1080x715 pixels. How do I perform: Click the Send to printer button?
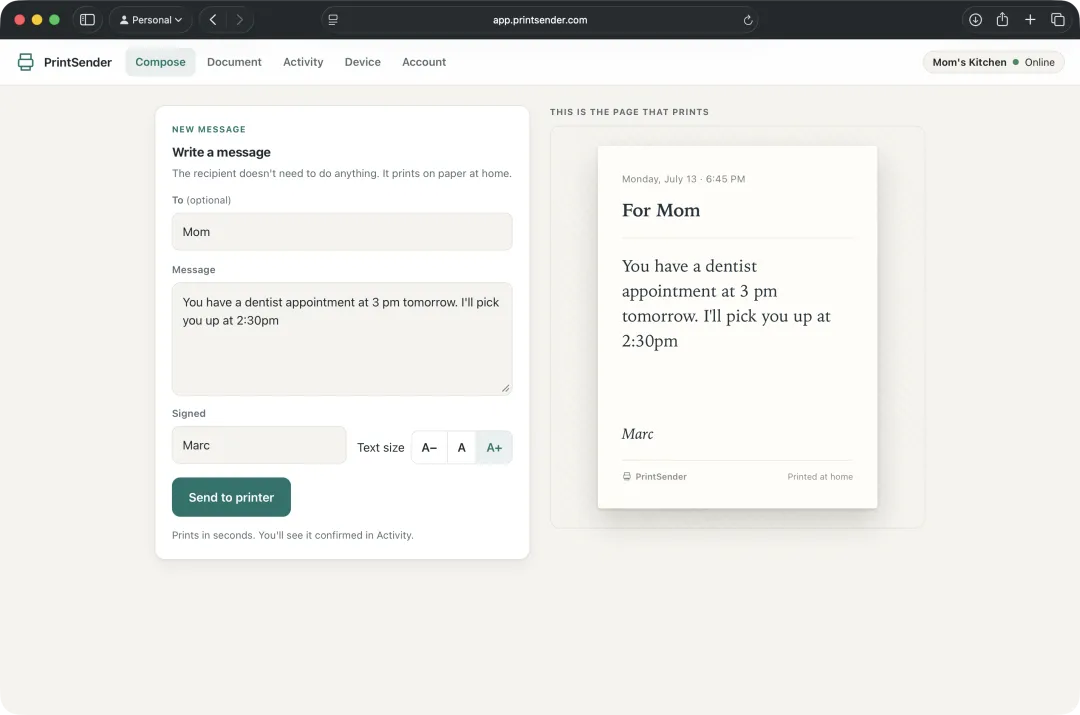[x=231, y=497]
